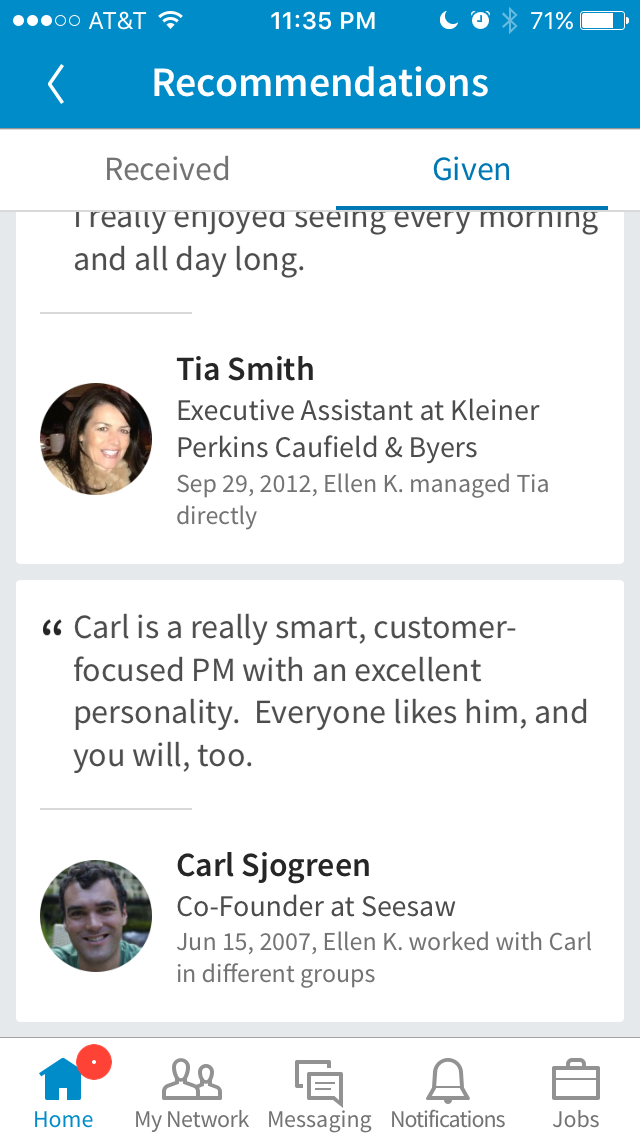
Task: Tap Carl's recommendation quote text
Action: pos(330,691)
